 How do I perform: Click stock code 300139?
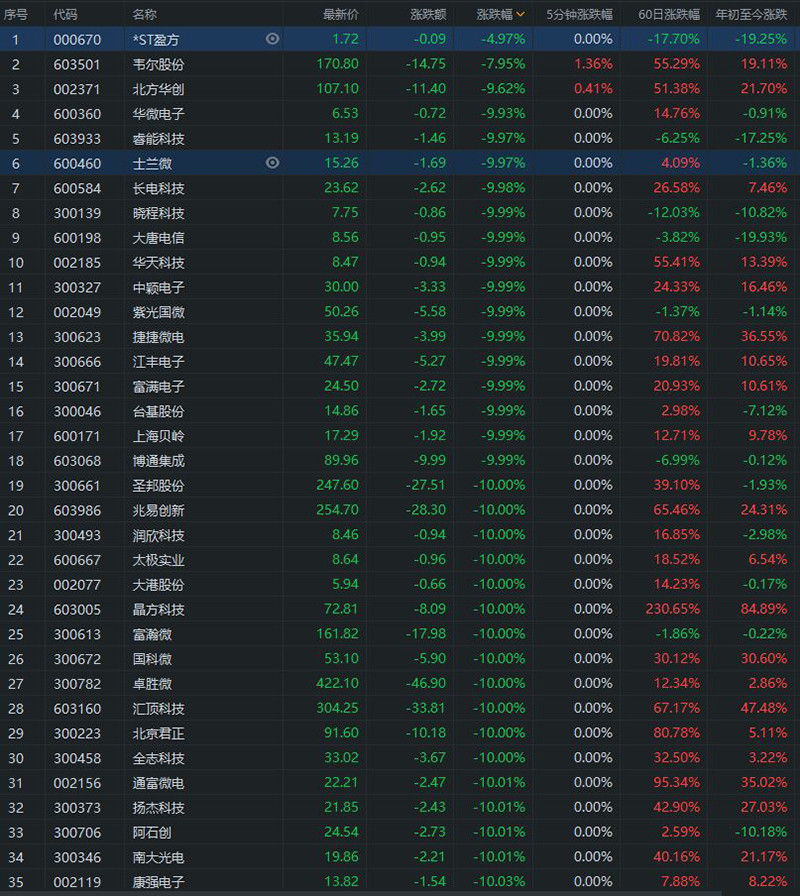[x=77, y=213]
